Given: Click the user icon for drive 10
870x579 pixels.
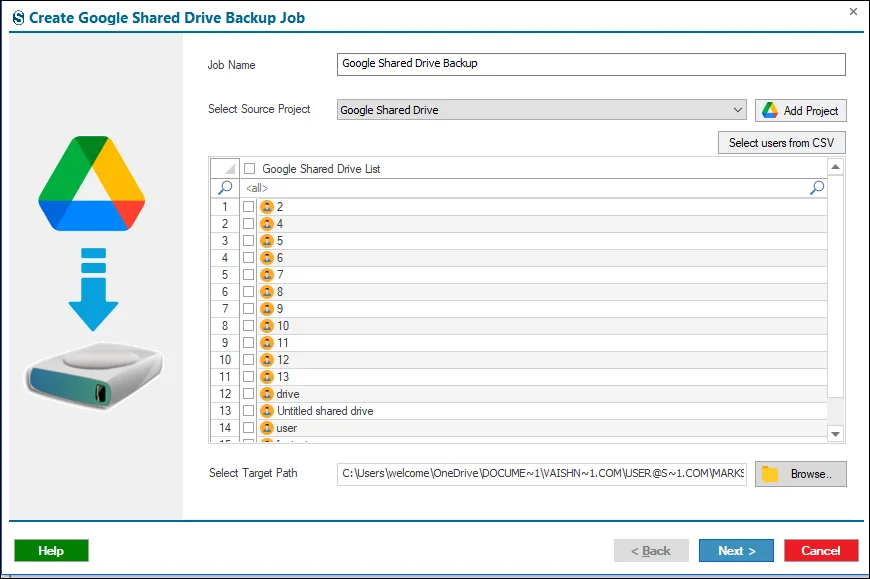Looking at the screenshot, I should point(267,326).
